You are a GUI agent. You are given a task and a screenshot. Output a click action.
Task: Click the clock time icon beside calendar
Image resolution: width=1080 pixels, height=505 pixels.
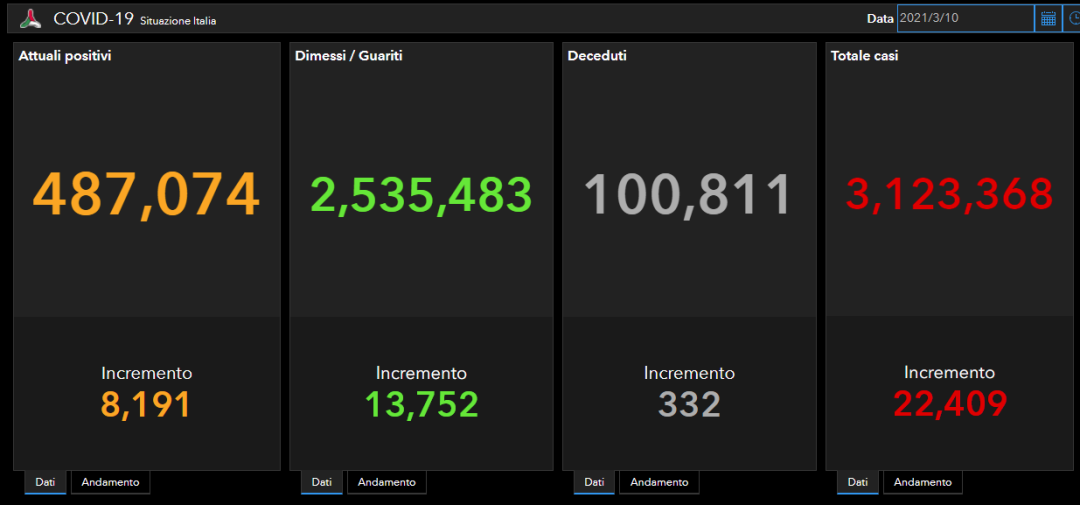coord(1072,19)
